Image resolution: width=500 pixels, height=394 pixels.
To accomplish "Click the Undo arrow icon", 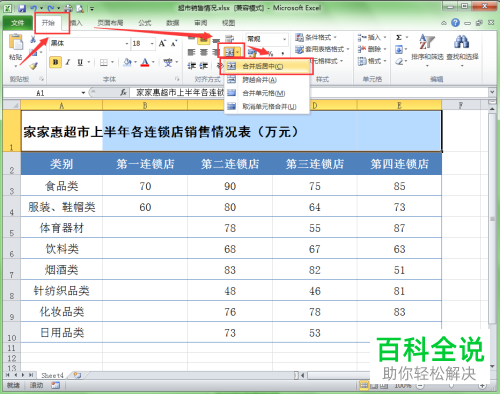I will 34,8.
